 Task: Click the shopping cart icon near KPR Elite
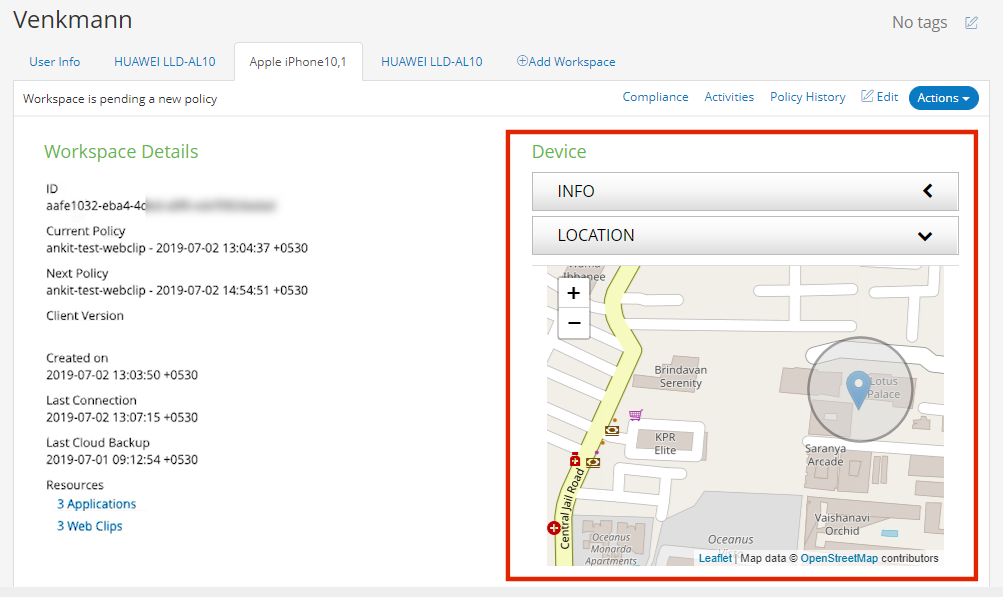tap(634, 415)
